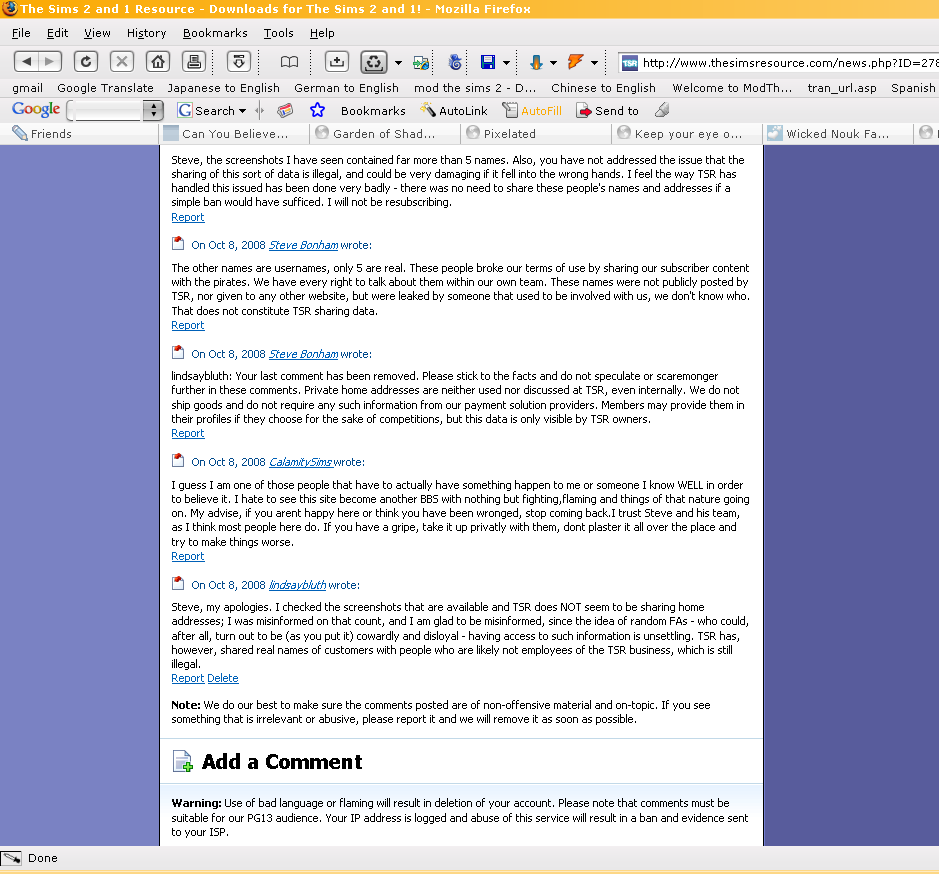Click the Google toolbar highlighter pen icon
Viewport: 939px width, 874px height.
[662, 110]
